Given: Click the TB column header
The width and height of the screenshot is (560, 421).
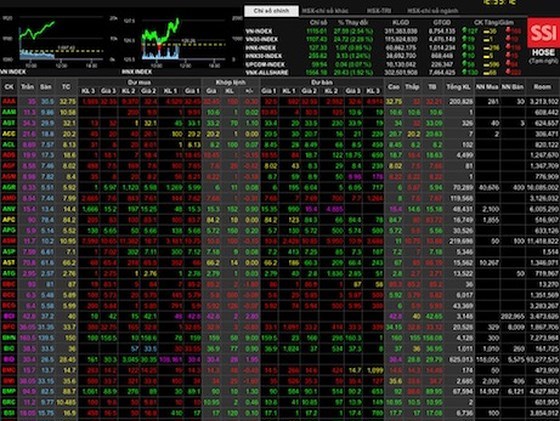Looking at the screenshot, I should coord(432,87).
